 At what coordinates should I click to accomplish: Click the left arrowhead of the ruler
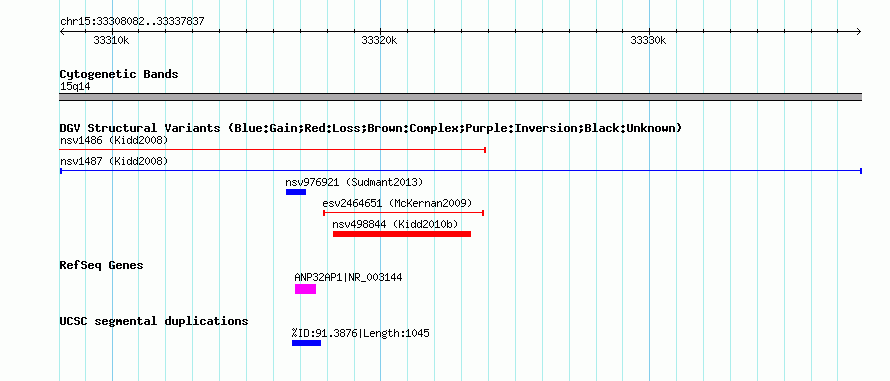[x=62, y=31]
